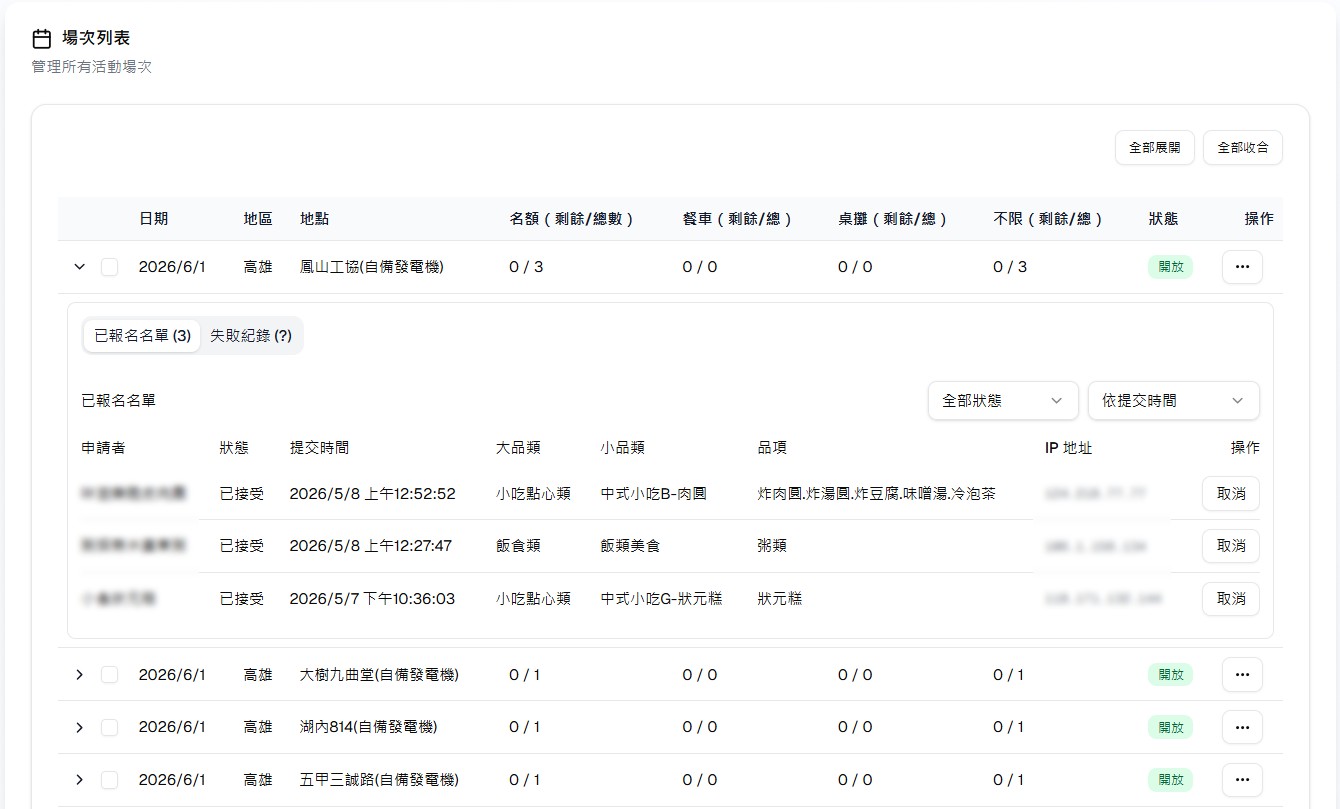Screen dimensions: 1340x809
Task: Switch to the 已報名名單 (3) tab
Action: (142, 336)
